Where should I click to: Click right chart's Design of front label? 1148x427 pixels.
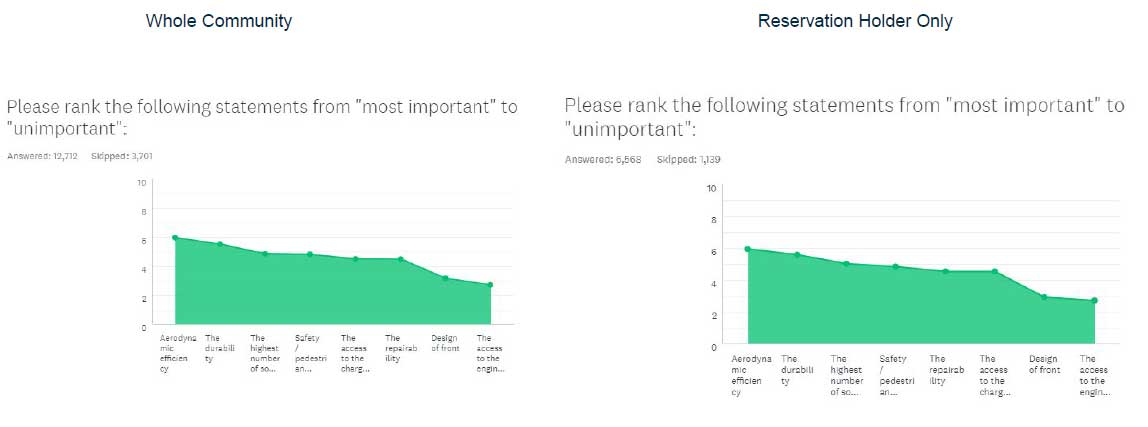point(1045,365)
